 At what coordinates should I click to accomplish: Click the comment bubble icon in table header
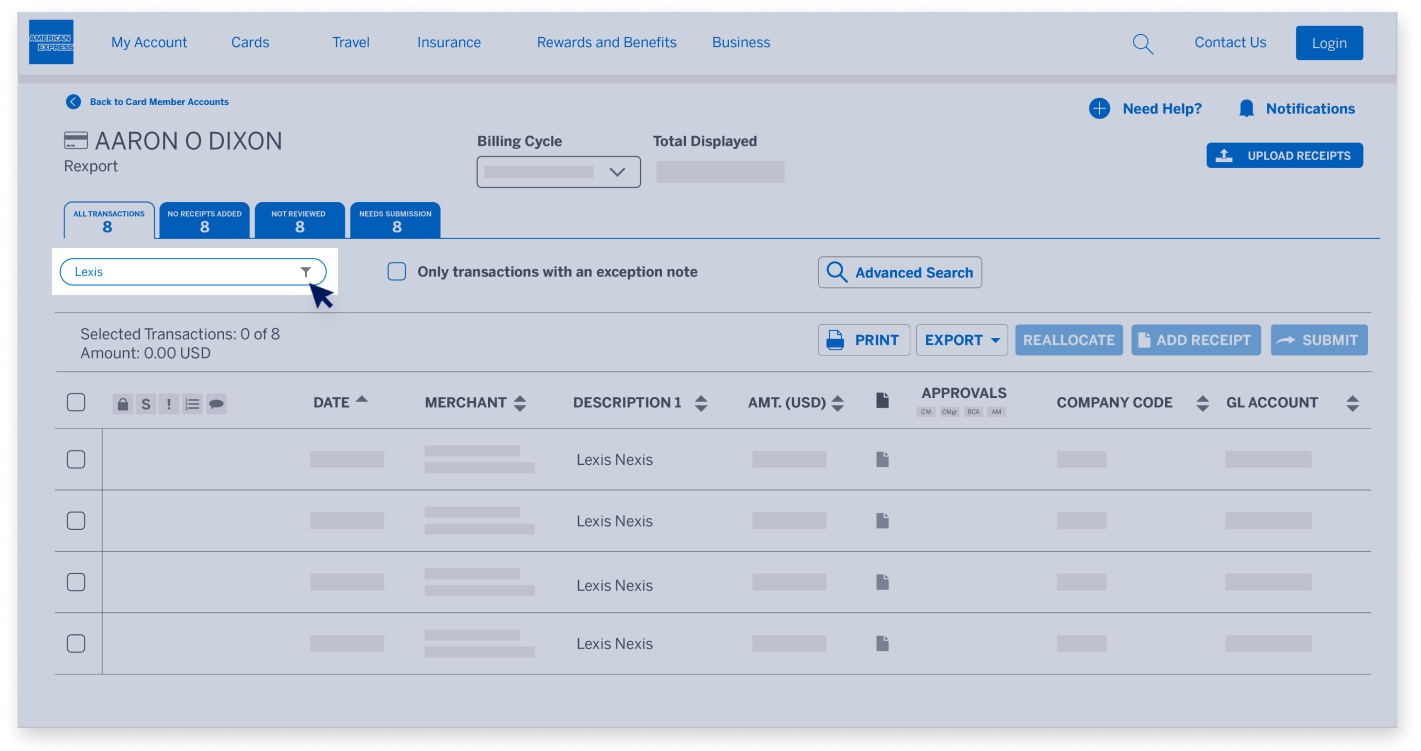216,404
